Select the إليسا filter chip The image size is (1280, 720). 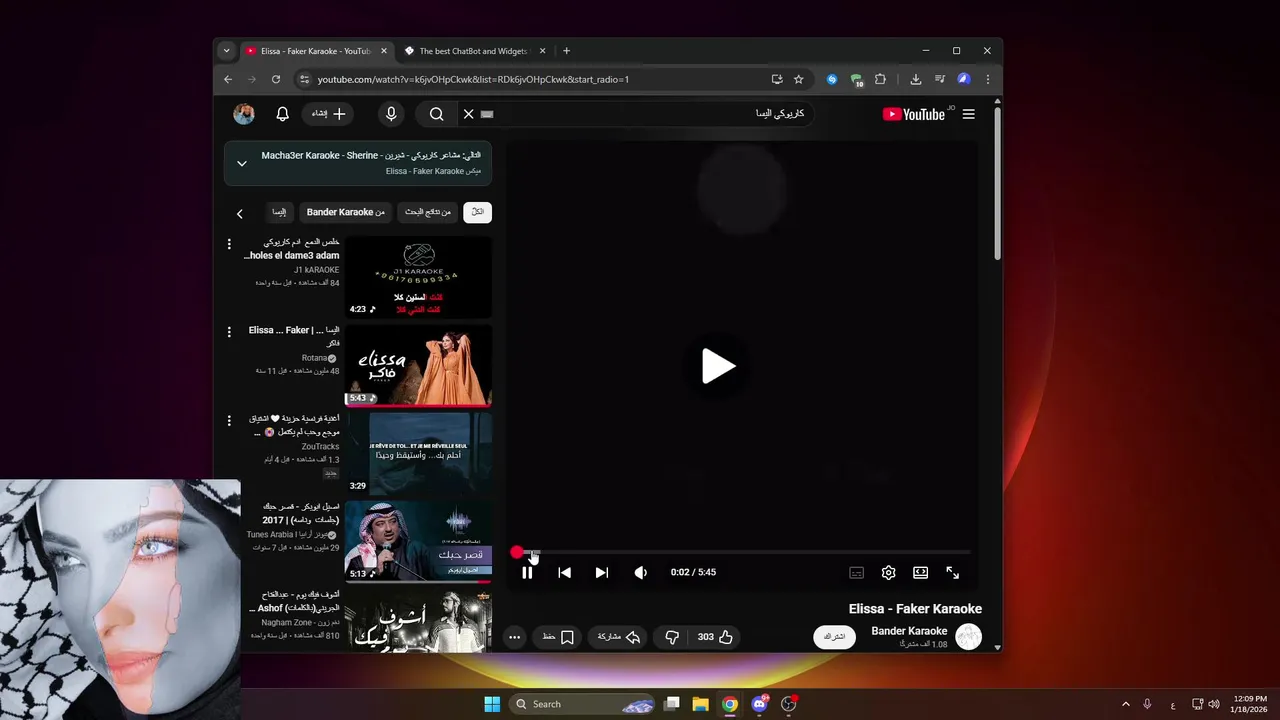(279, 212)
